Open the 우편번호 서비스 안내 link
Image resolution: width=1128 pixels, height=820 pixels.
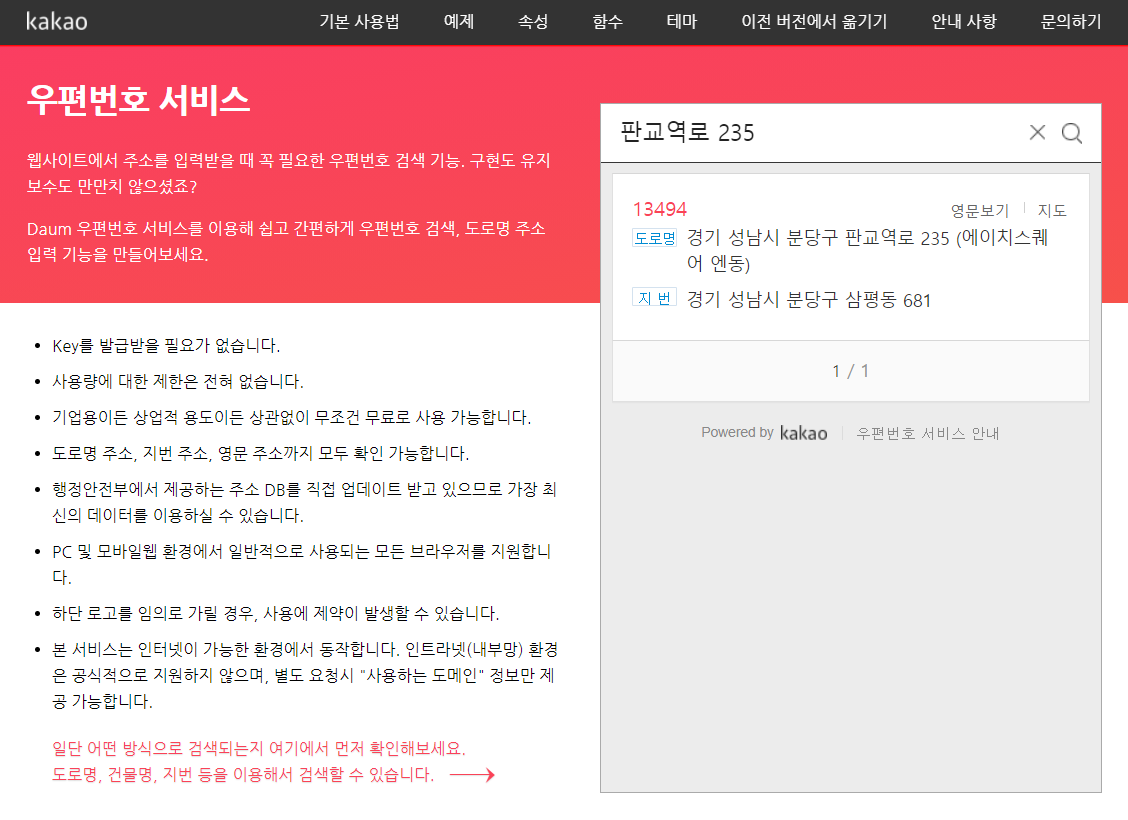point(927,433)
